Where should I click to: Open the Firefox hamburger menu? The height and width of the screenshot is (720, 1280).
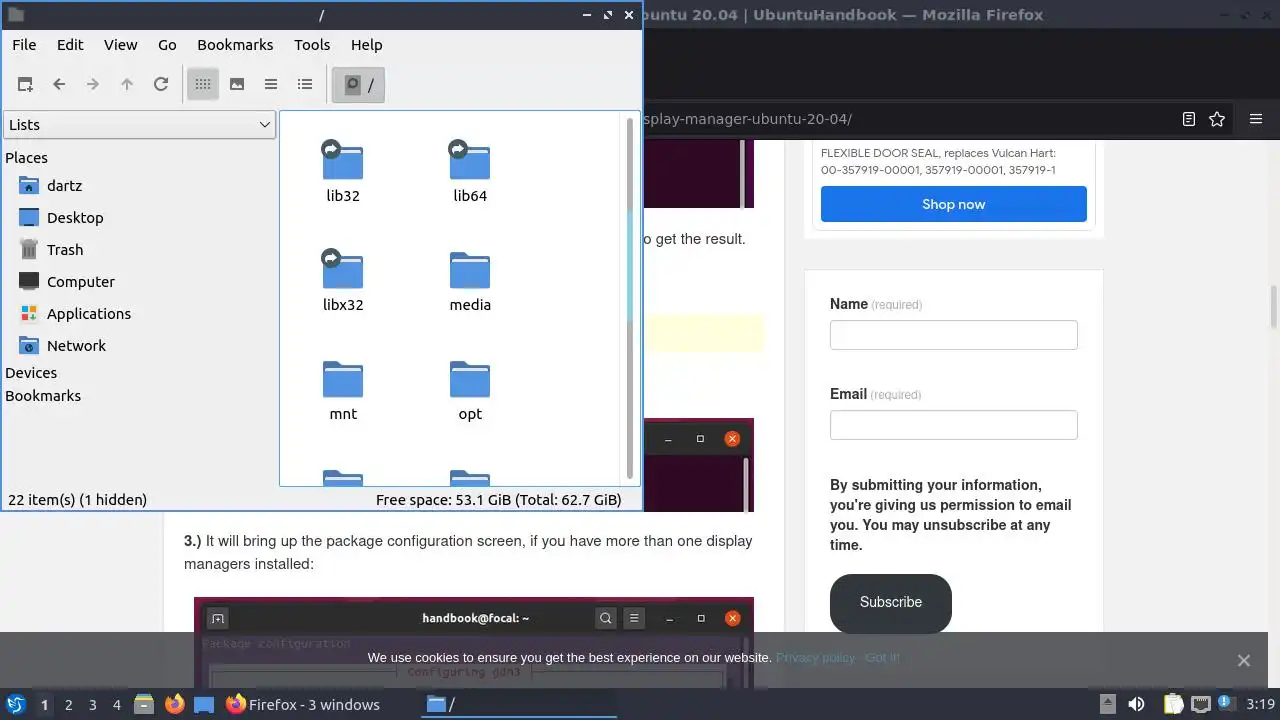(x=1256, y=119)
